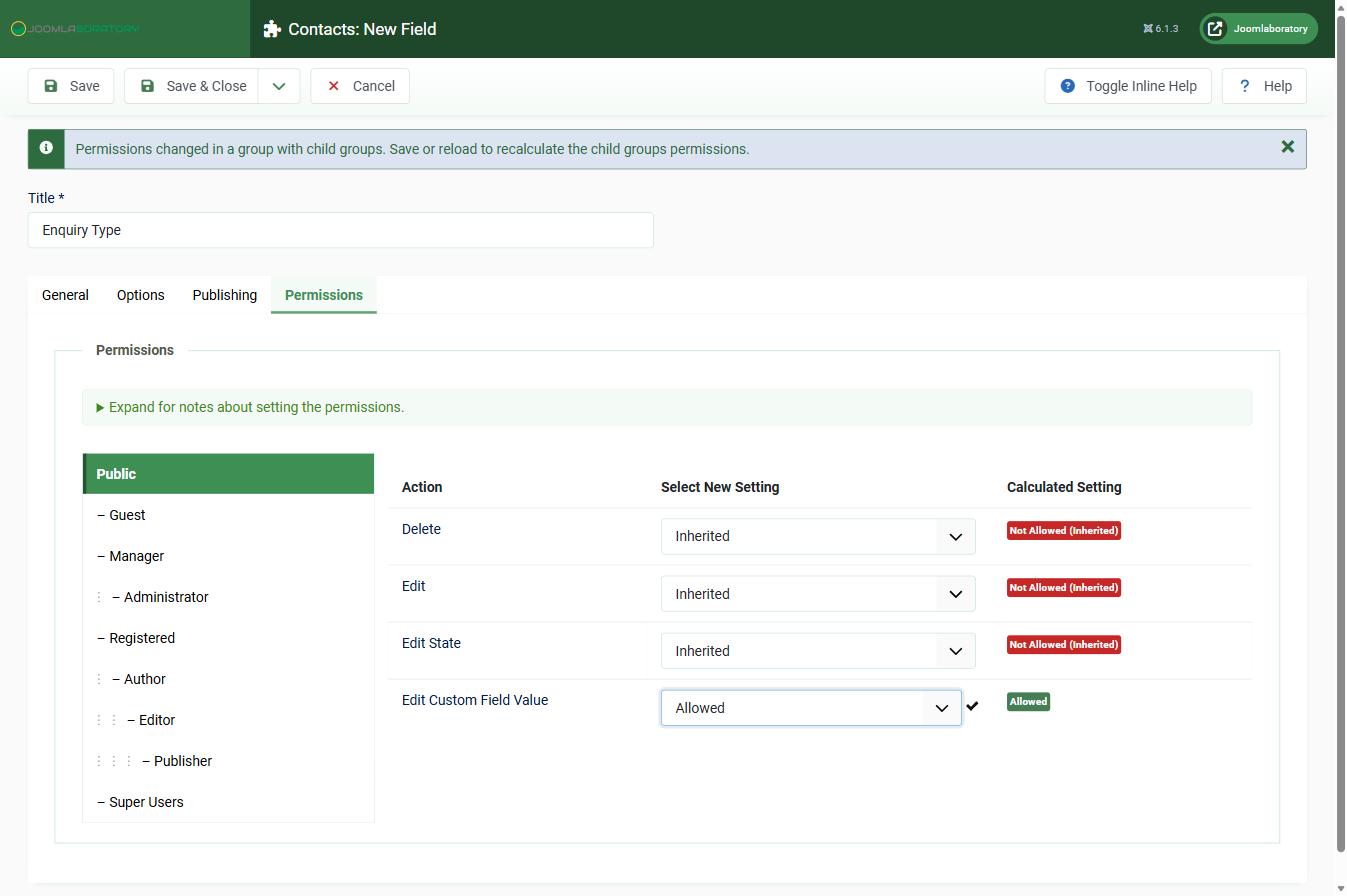Select the Registered user group
This screenshot has height=896, width=1347.
pos(229,638)
